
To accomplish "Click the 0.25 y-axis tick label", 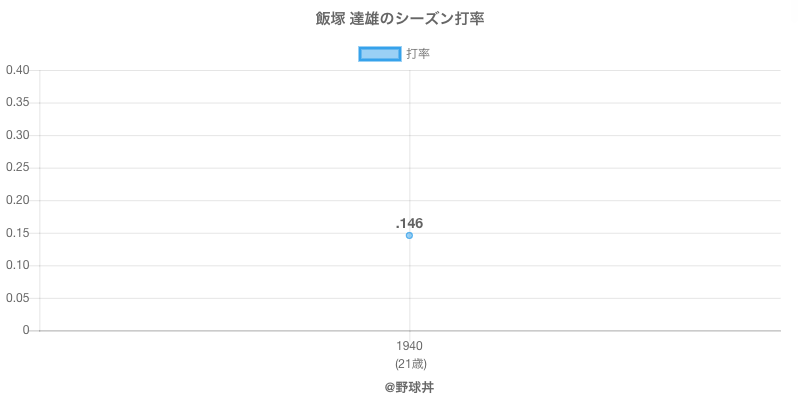I will coord(17,168).
